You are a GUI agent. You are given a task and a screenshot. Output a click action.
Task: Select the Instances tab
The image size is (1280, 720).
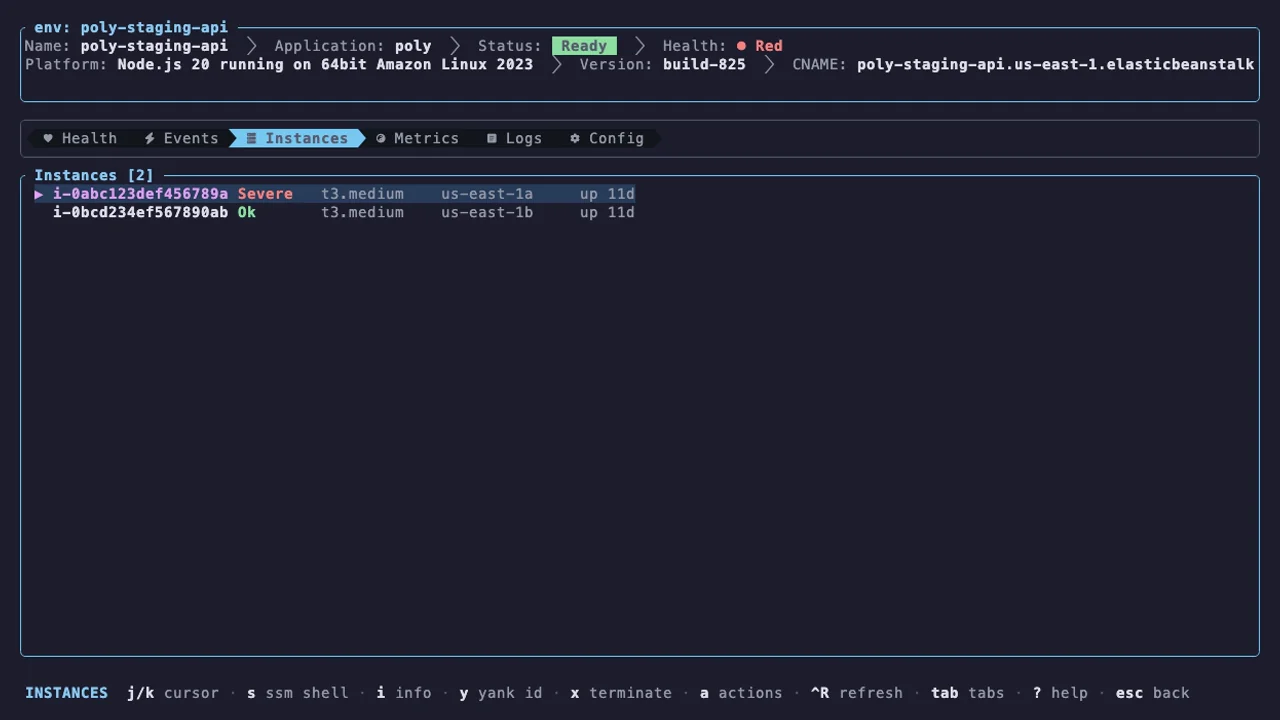point(297,138)
